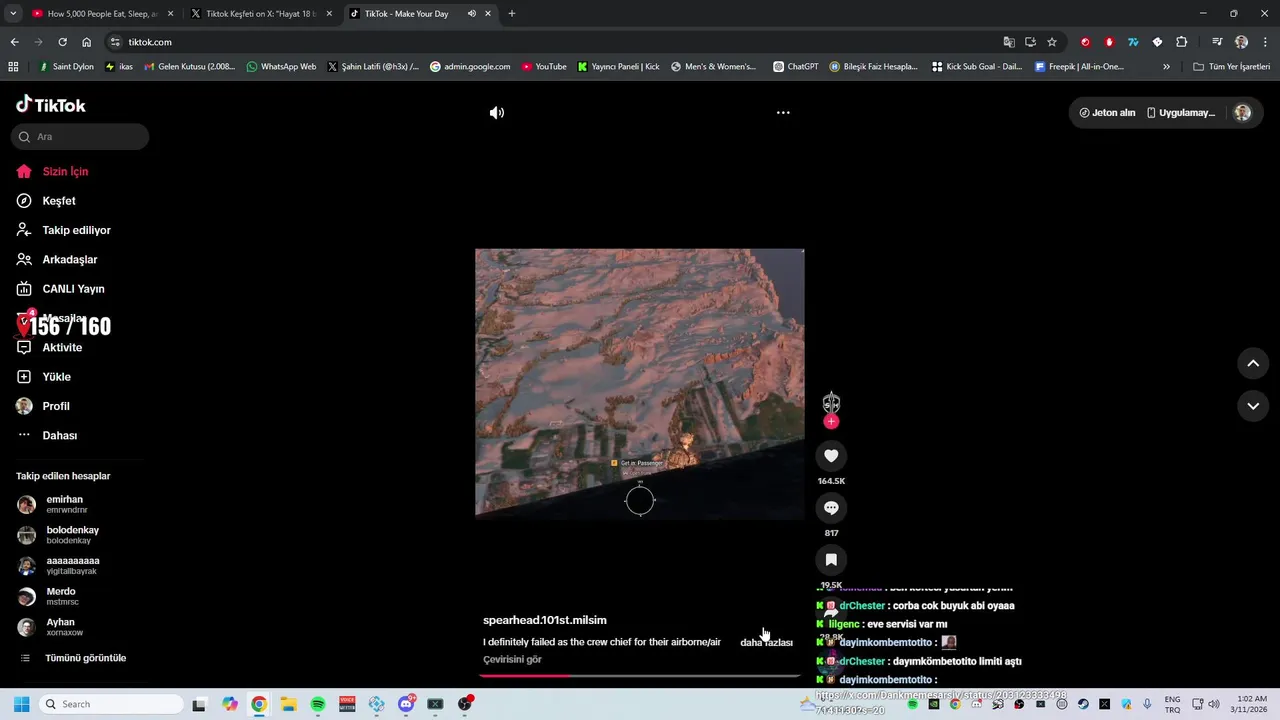Open the Profil page

tap(43, 406)
